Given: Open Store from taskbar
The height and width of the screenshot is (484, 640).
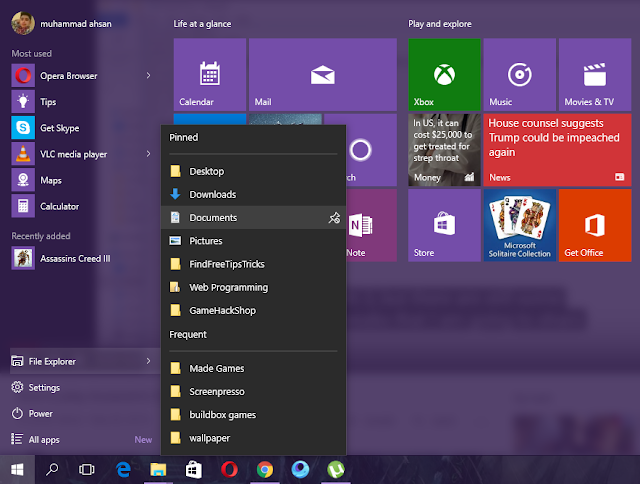Looking at the screenshot, I should coord(194,470).
